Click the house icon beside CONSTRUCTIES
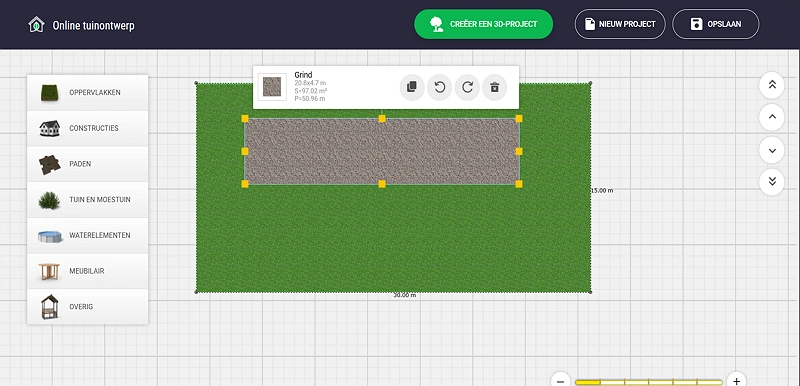Viewport: 800px width, 386px height. (x=49, y=128)
